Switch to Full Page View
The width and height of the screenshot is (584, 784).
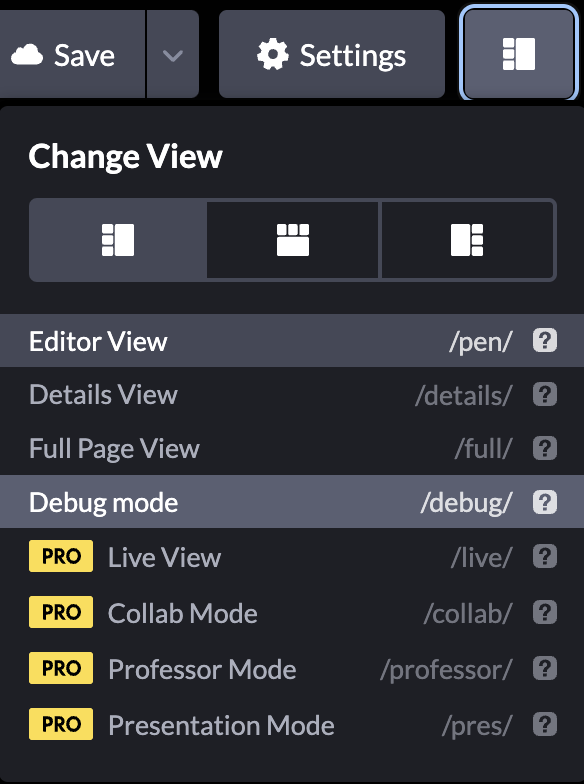tap(292, 448)
